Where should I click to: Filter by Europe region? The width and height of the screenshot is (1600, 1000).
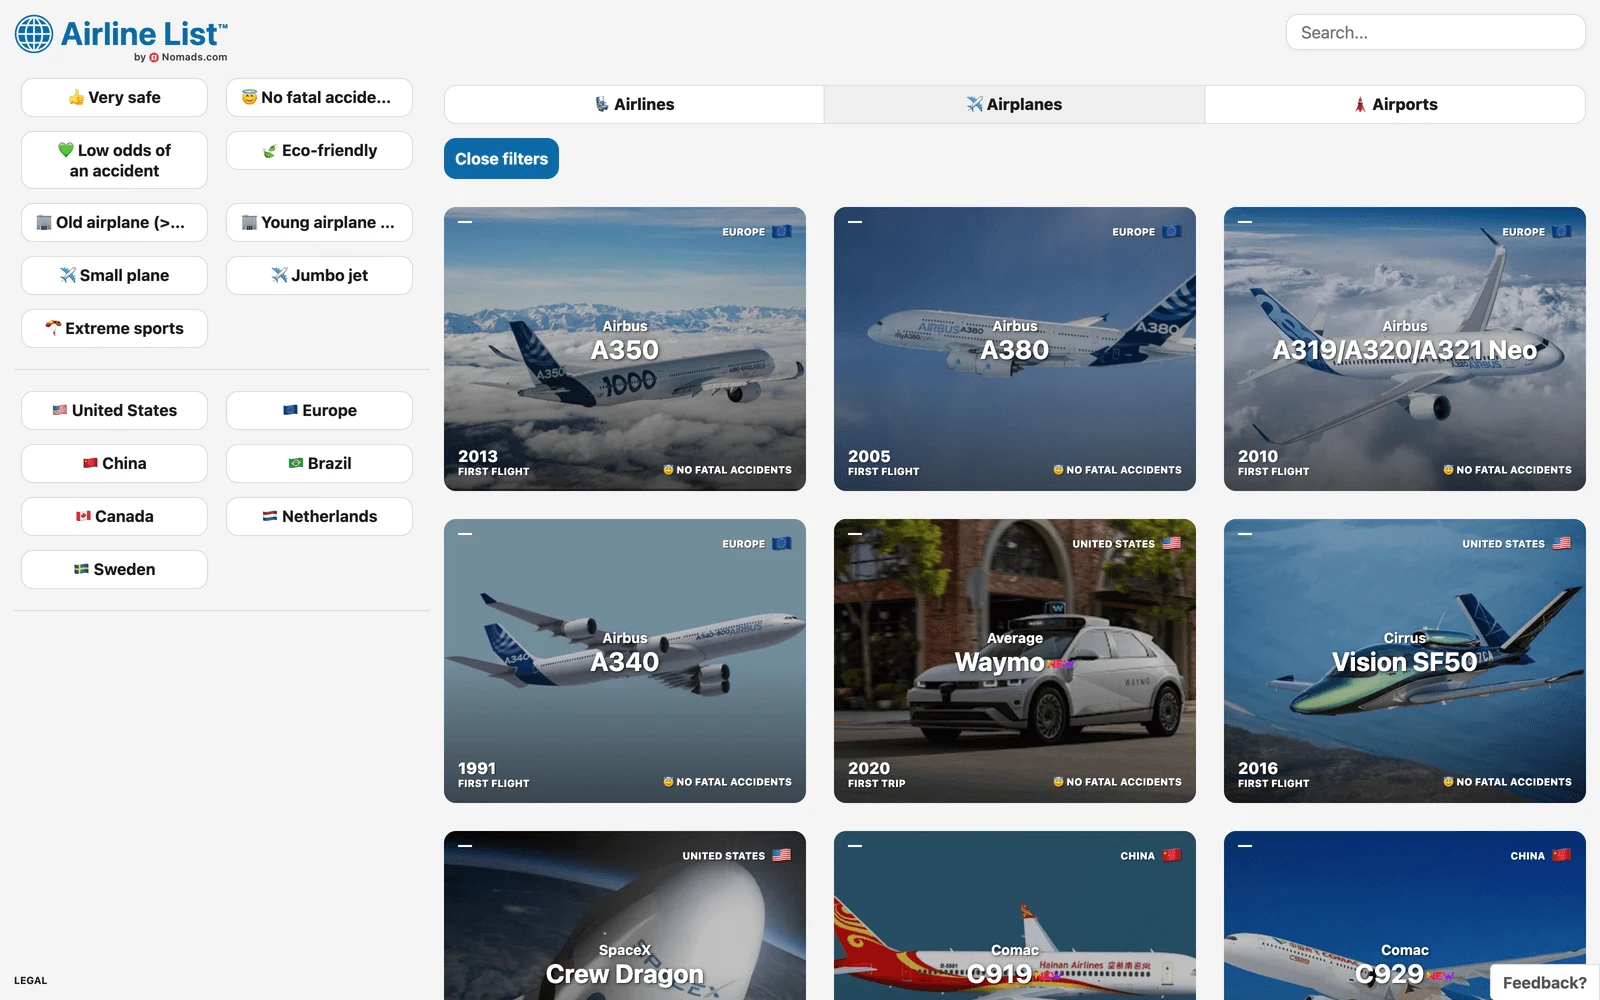pyautogui.click(x=319, y=411)
